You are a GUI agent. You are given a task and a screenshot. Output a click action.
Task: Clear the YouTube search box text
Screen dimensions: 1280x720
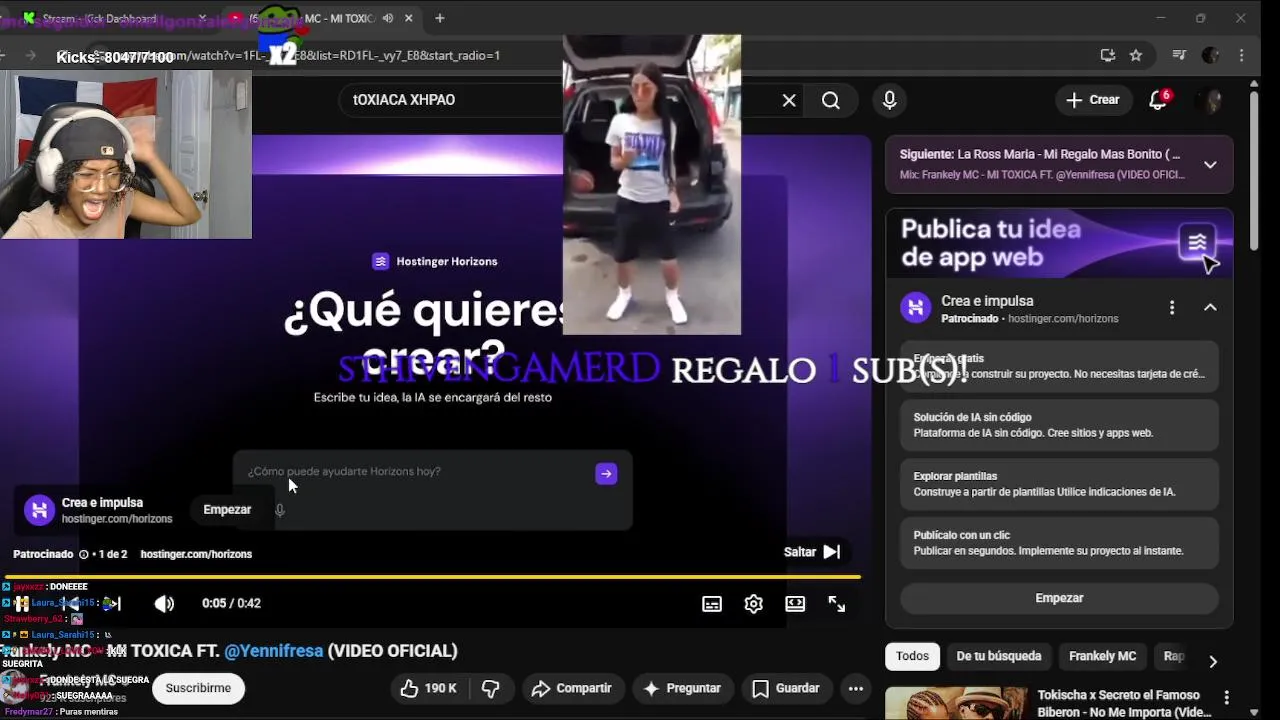(789, 100)
